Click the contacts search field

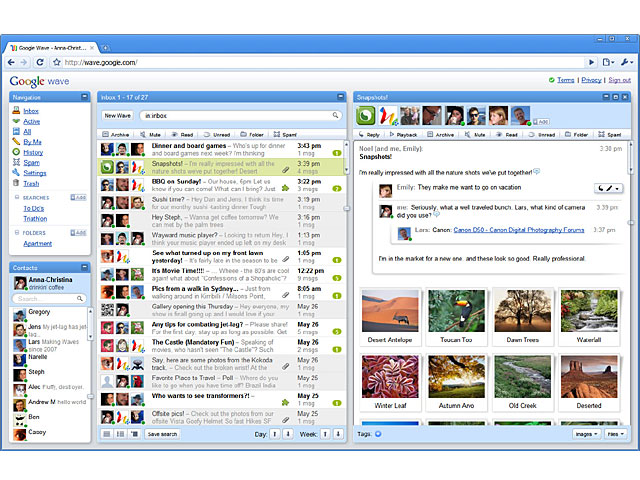pos(46,298)
